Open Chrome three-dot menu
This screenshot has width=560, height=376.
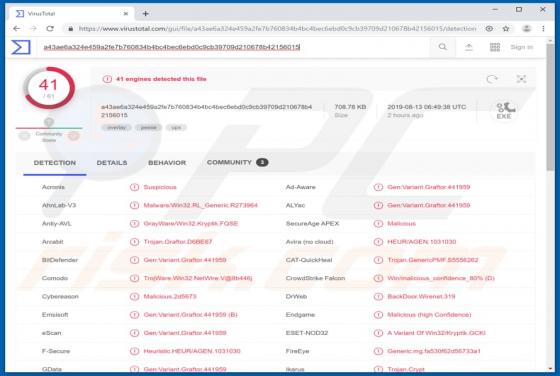point(543,29)
